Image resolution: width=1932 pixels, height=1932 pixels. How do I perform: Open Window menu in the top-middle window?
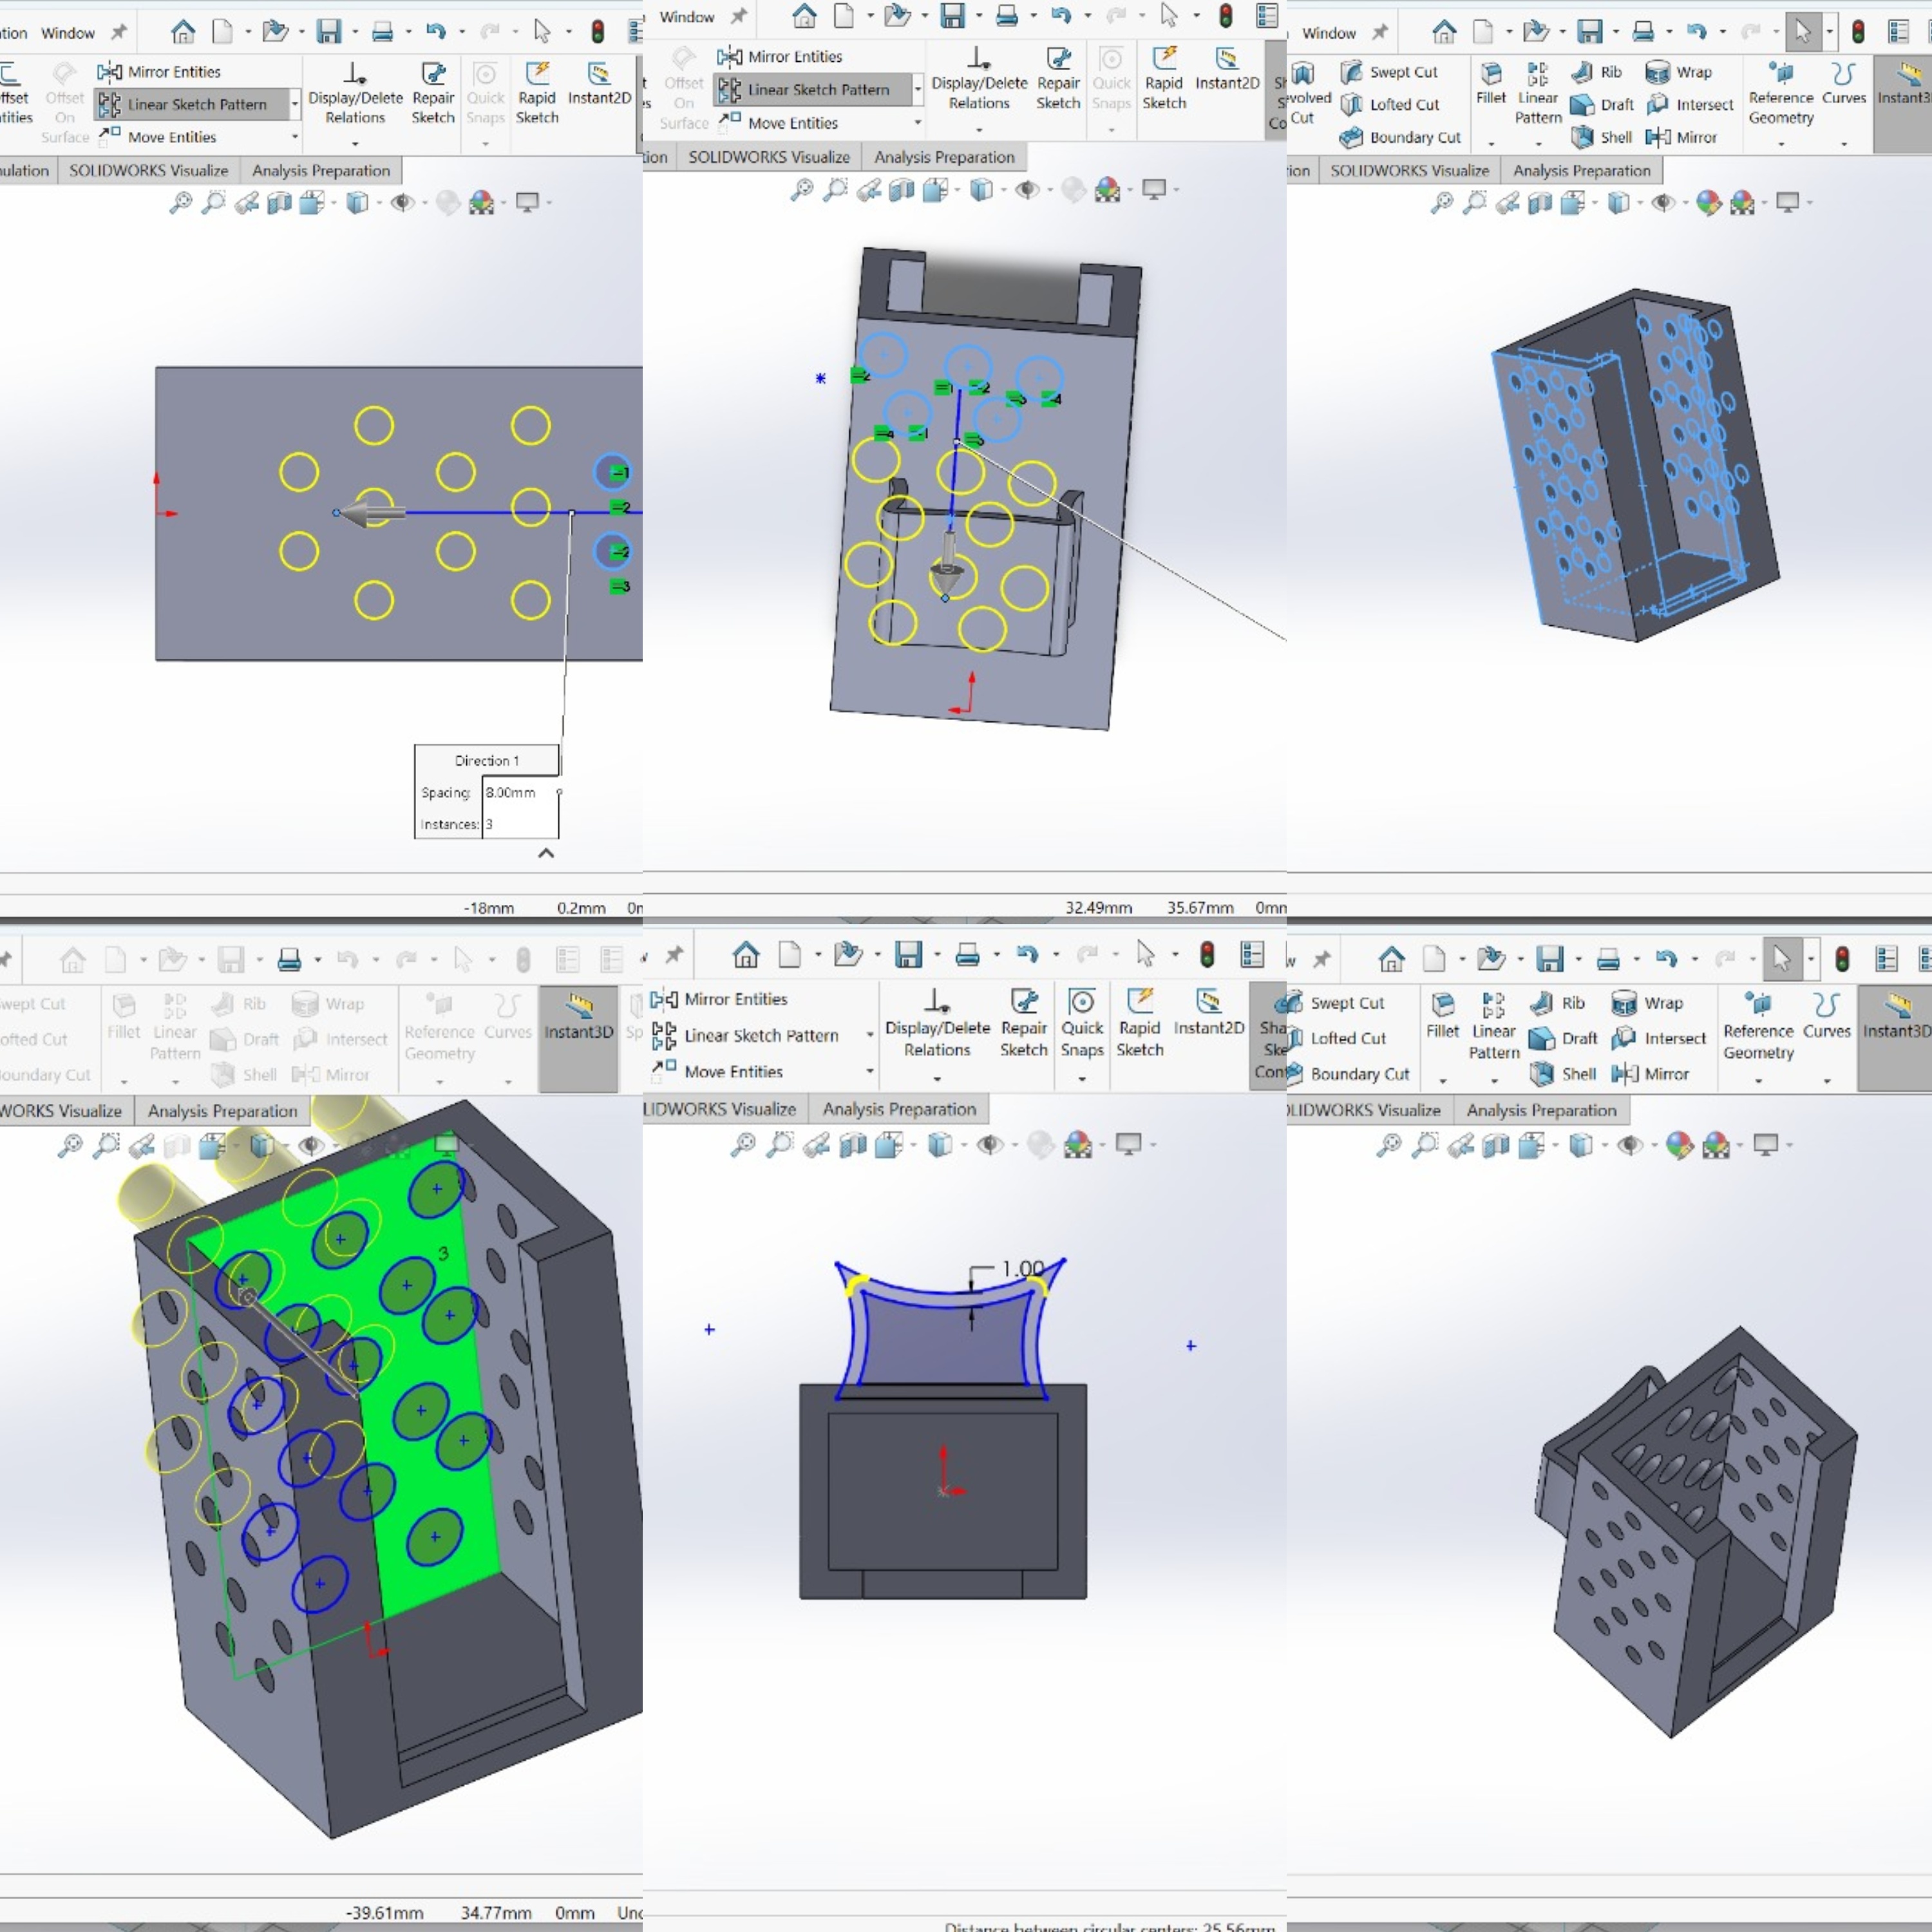(687, 16)
